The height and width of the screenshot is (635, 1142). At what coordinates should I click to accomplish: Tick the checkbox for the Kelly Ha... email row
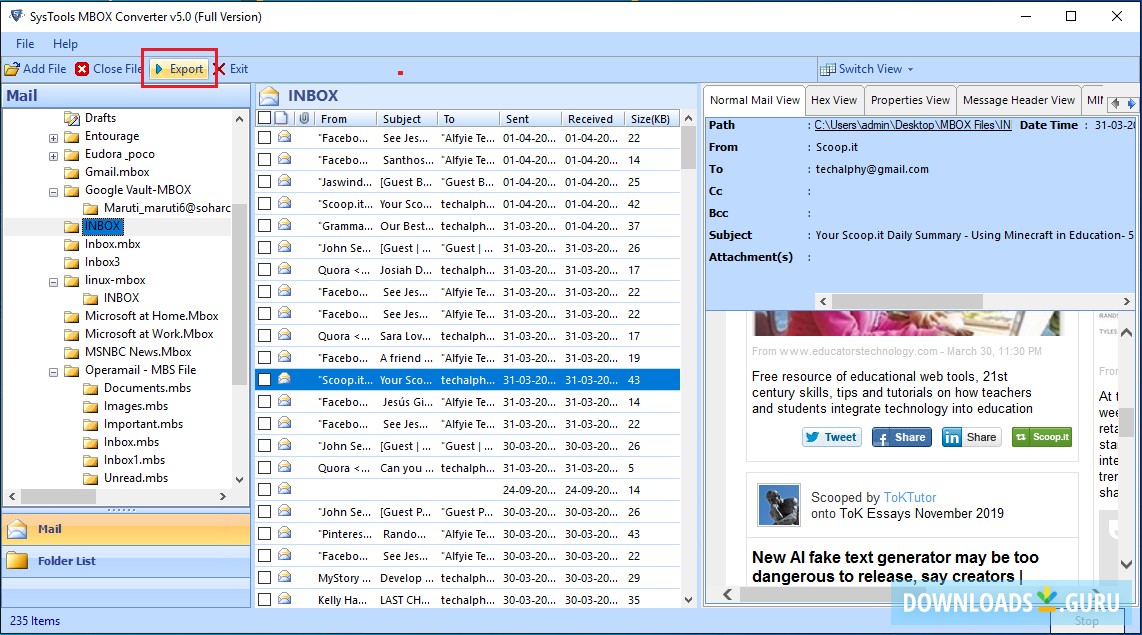click(x=264, y=600)
